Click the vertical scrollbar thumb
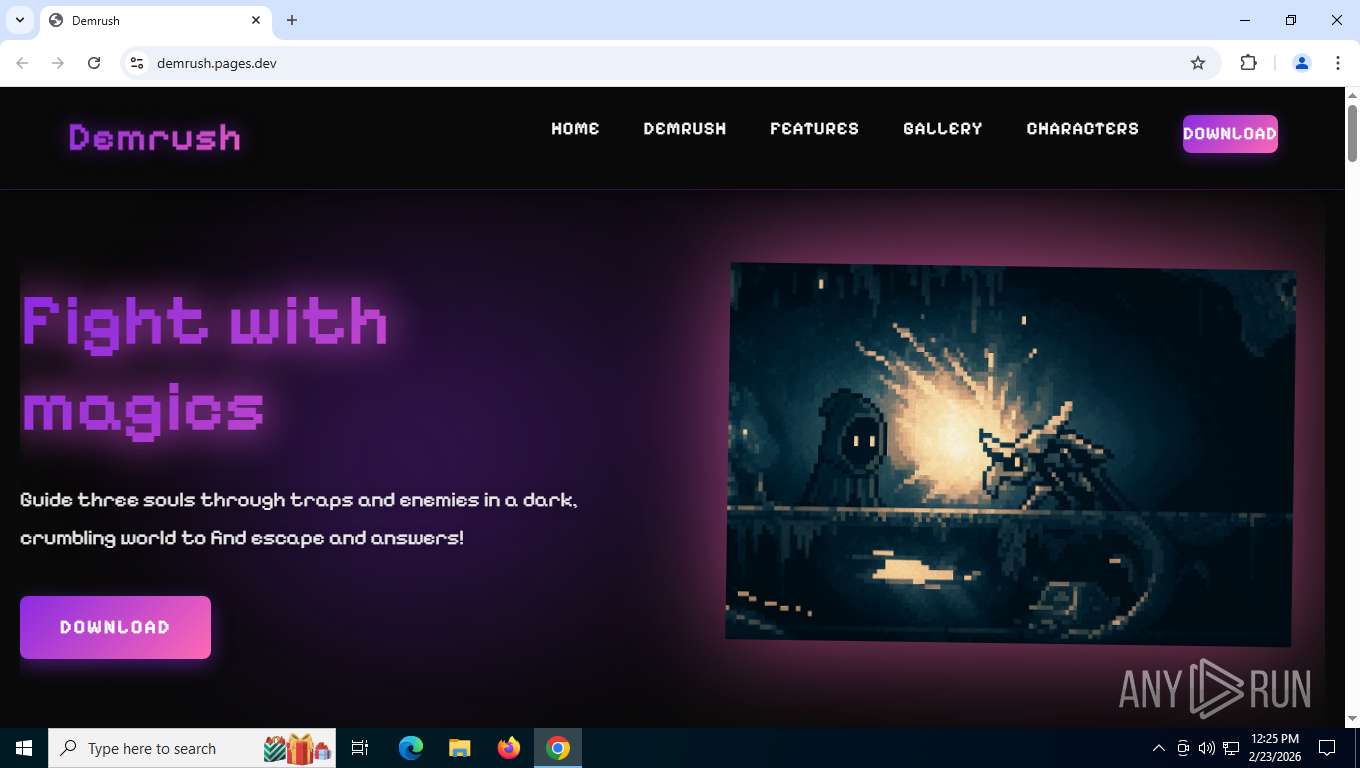The image size is (1360, 768). pyautogui.click(x=1352, y=133)
